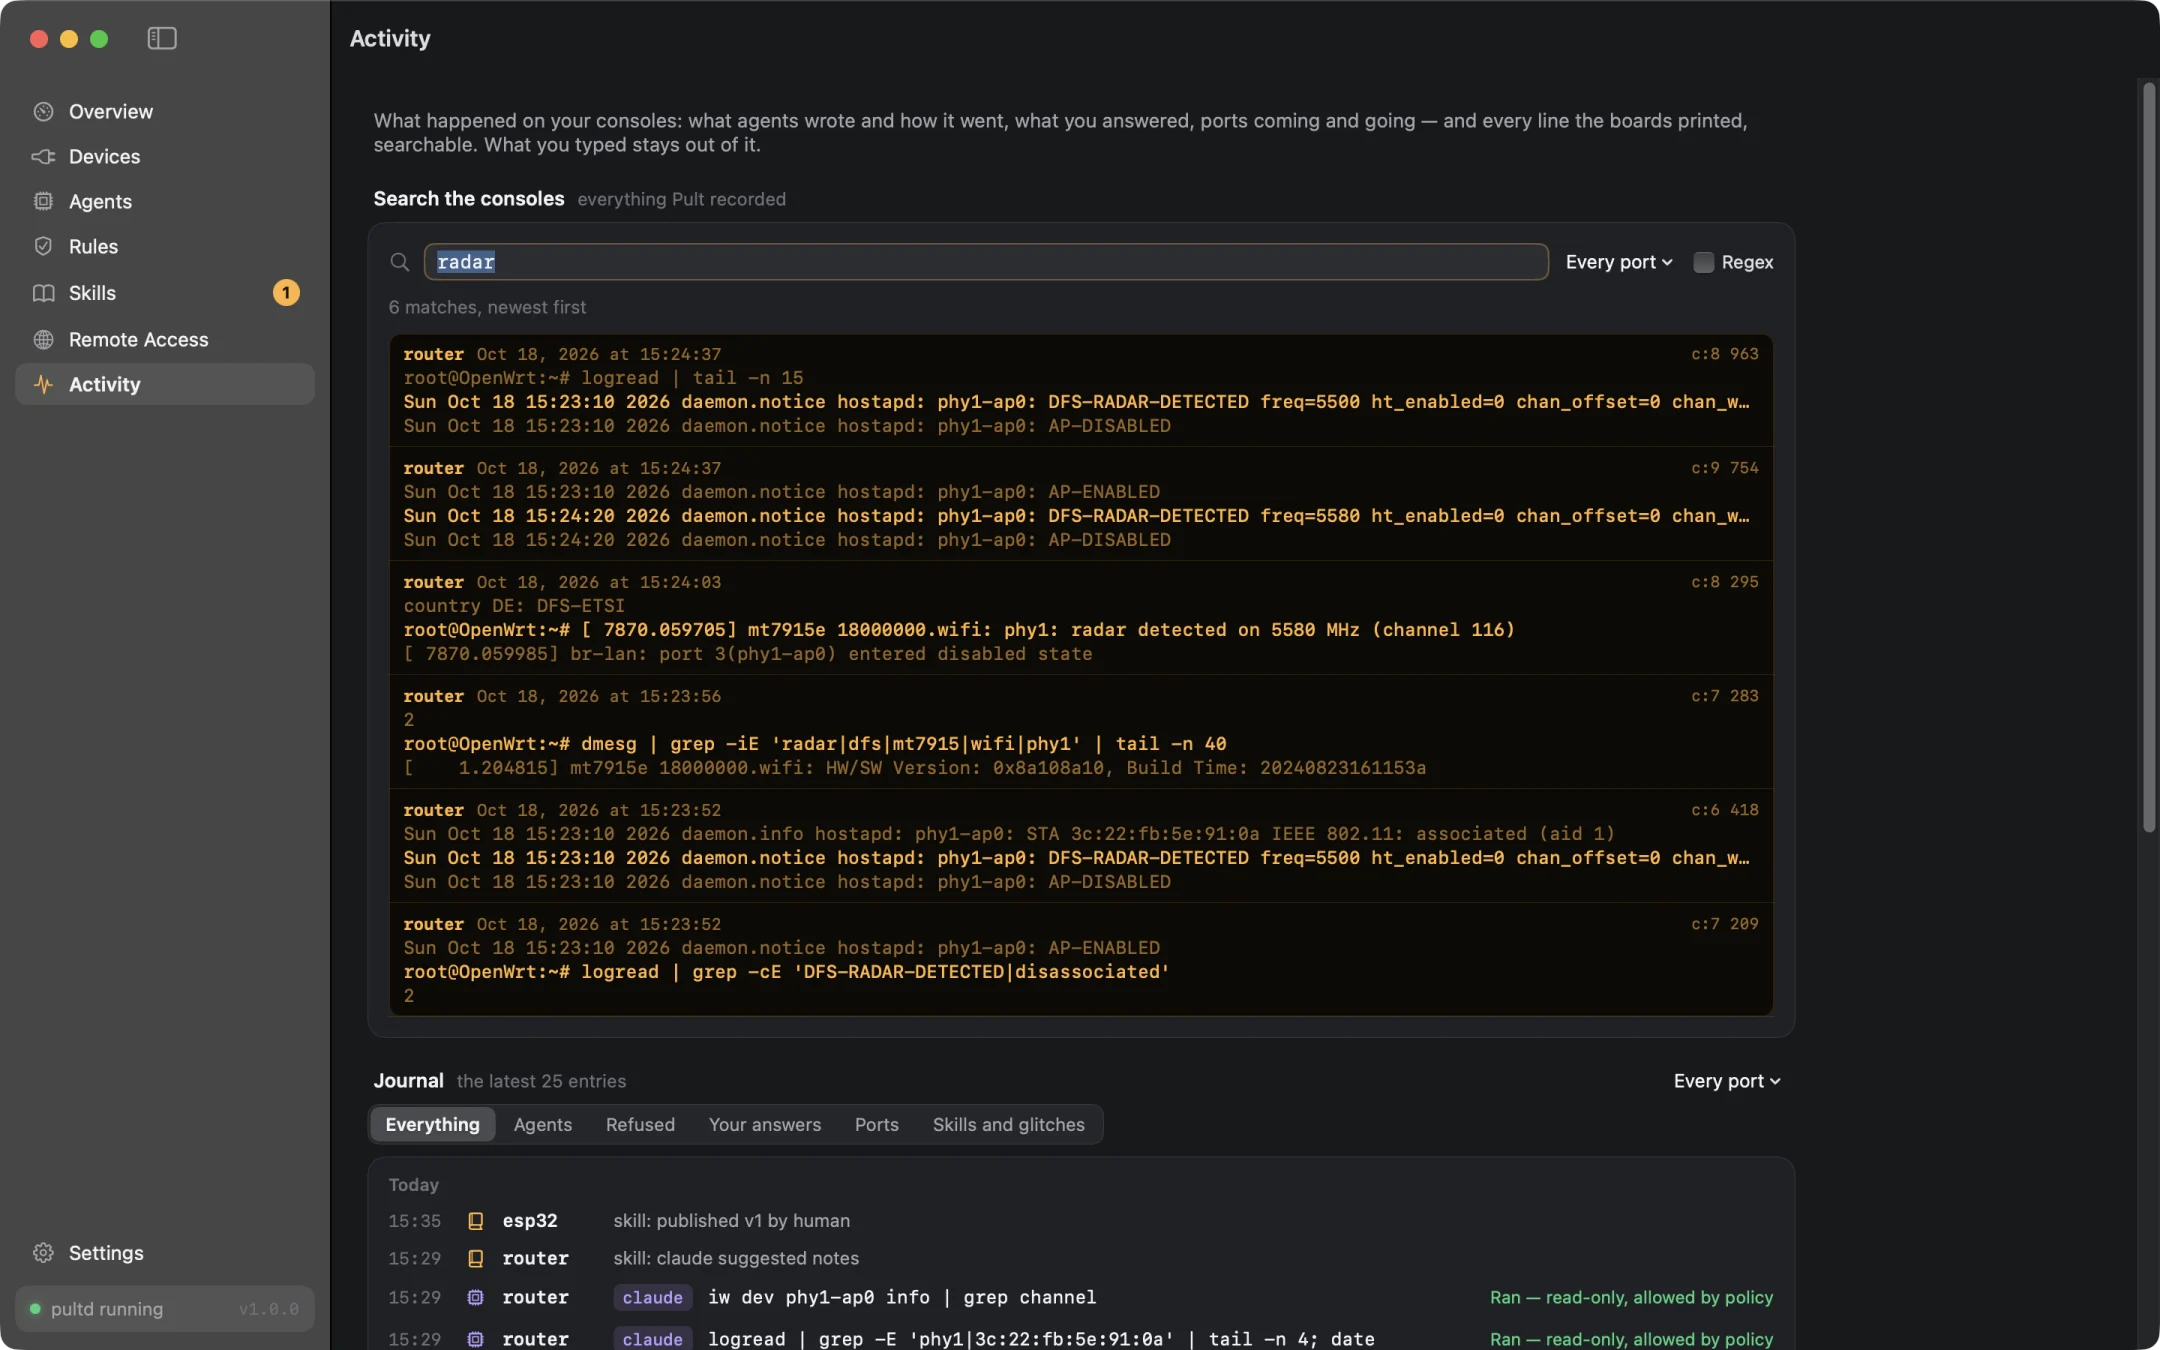Open the c:8 963 router match

[1081, 390]
